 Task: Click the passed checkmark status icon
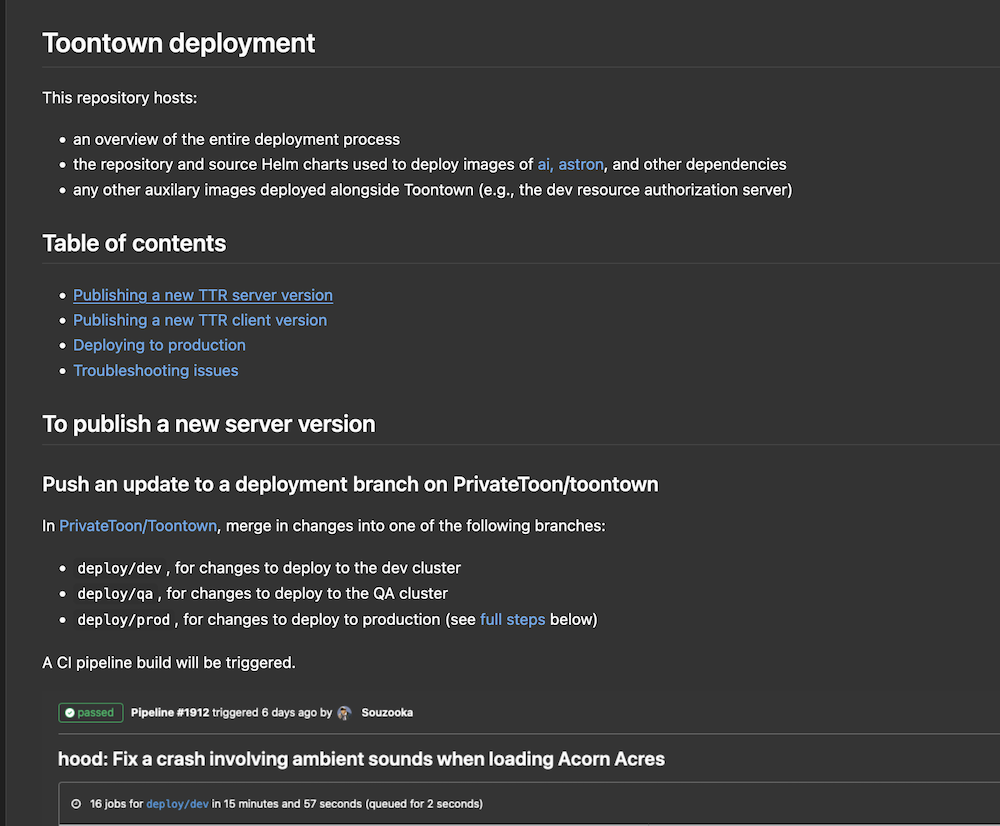pyautogui.click(x=70, y=712)
